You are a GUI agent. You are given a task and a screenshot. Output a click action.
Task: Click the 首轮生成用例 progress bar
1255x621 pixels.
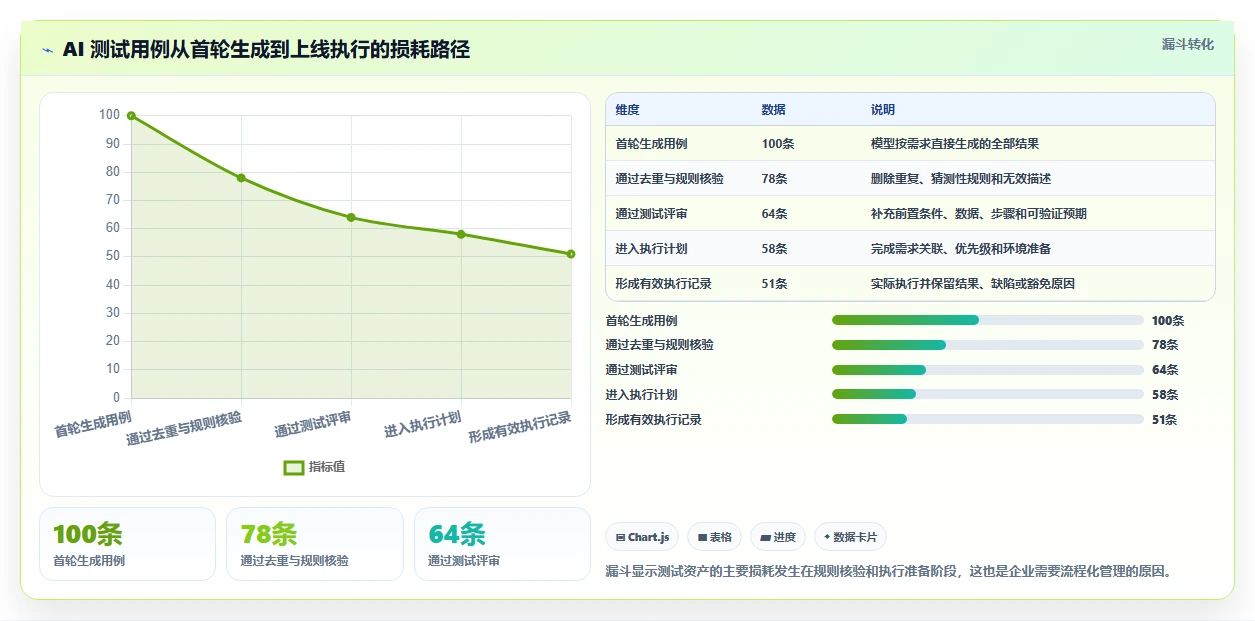pos(988,320)
